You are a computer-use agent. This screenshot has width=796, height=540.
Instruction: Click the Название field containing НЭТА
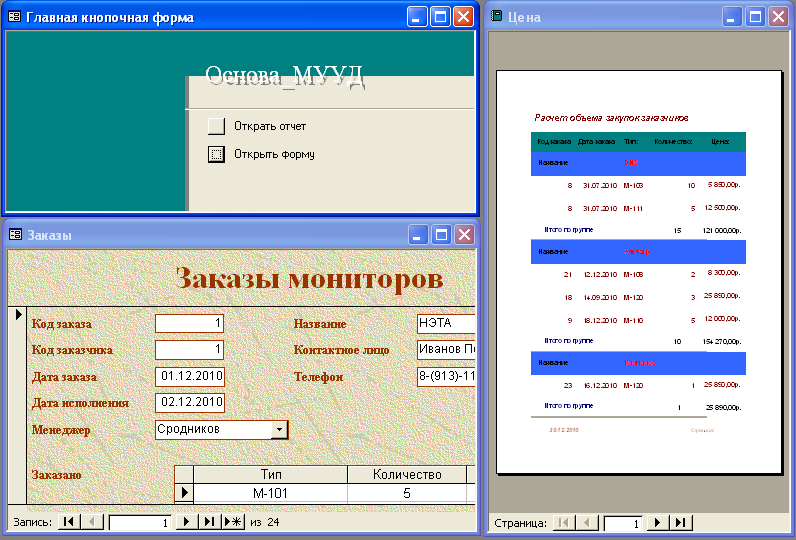tap(446, 323)
